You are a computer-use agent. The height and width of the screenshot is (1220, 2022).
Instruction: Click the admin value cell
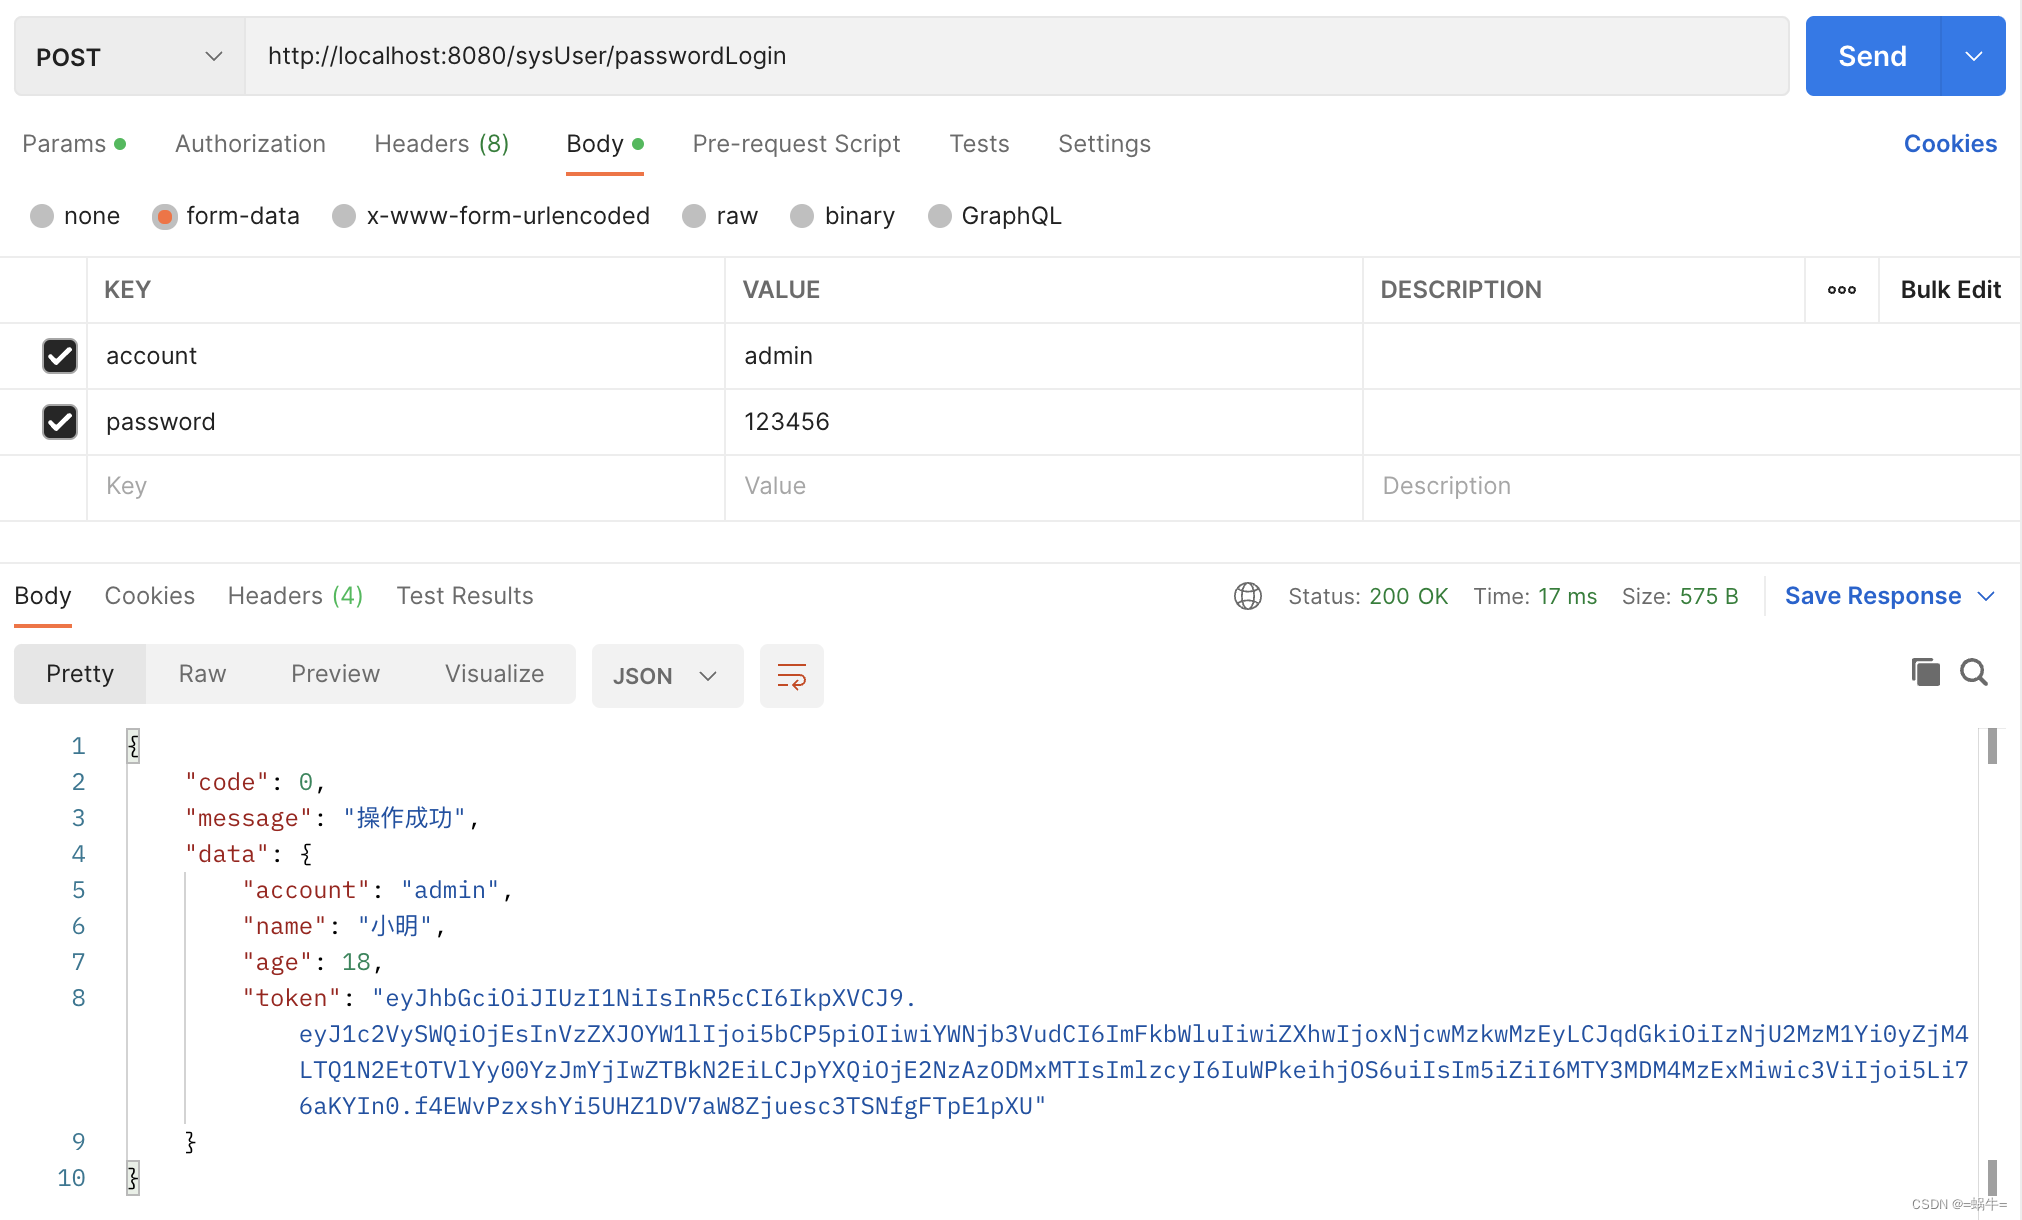pyautogui.click(x=1043, y=356)
